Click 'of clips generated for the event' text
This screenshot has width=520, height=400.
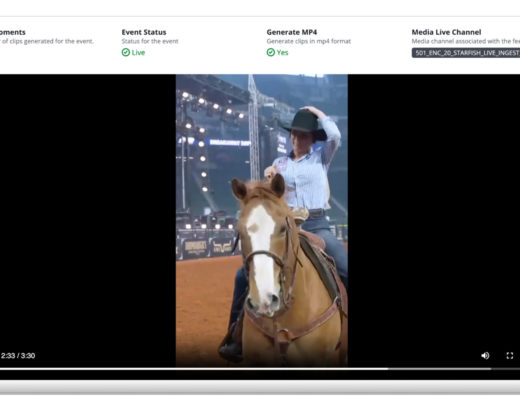tap(48, 41)
